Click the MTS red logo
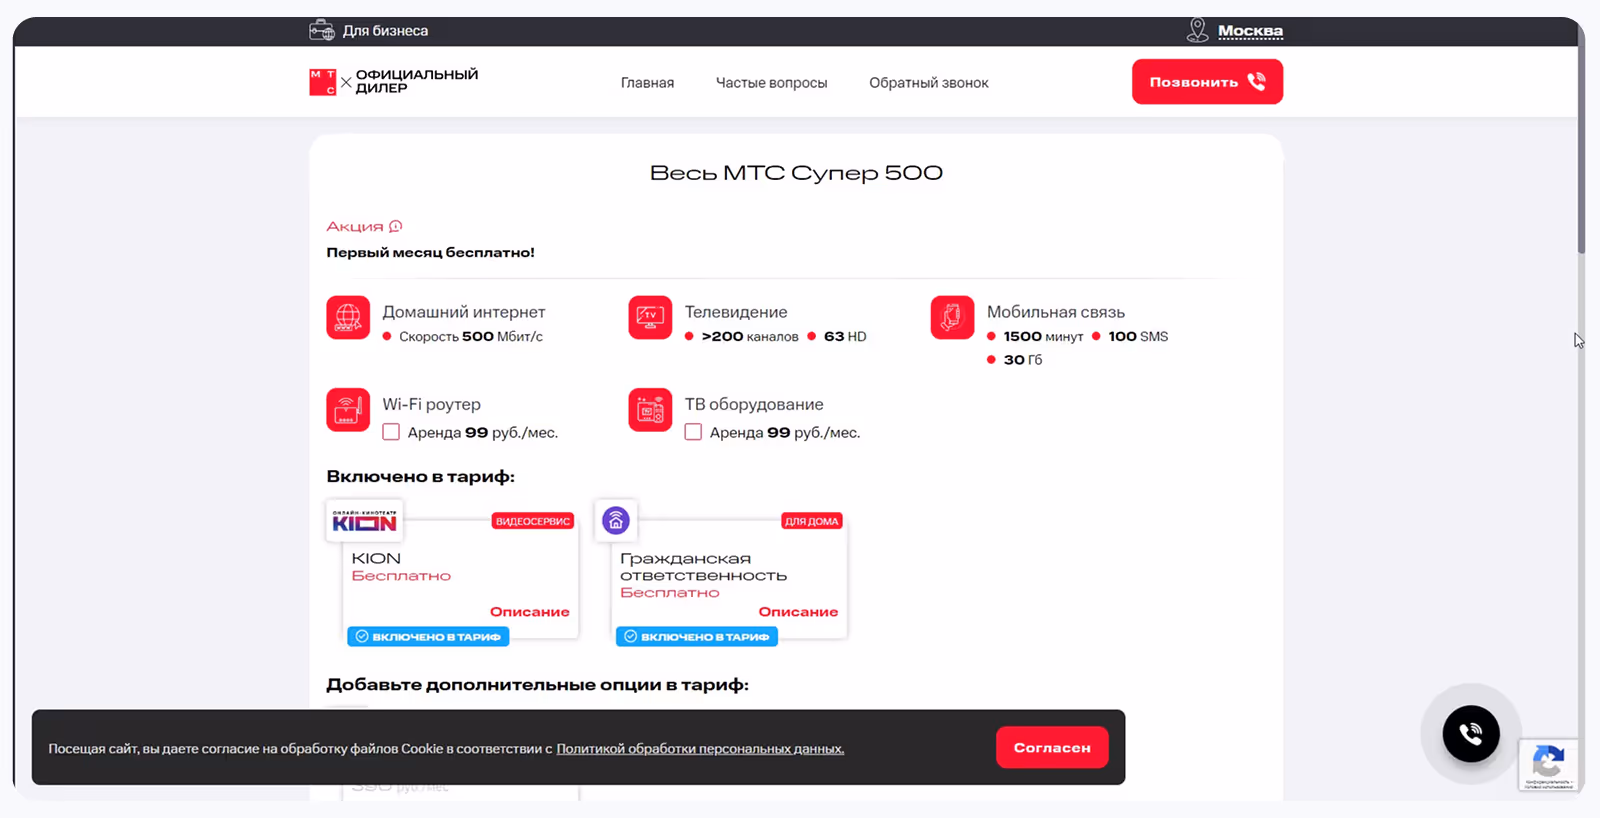 pos(323,82)
